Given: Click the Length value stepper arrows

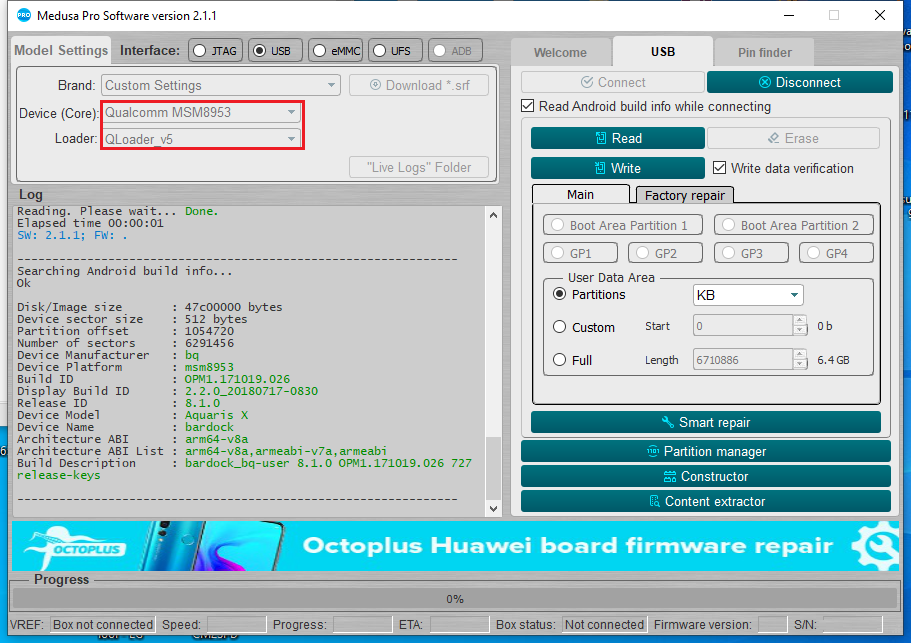Looking at the screenshot, I should pos(800,360).
